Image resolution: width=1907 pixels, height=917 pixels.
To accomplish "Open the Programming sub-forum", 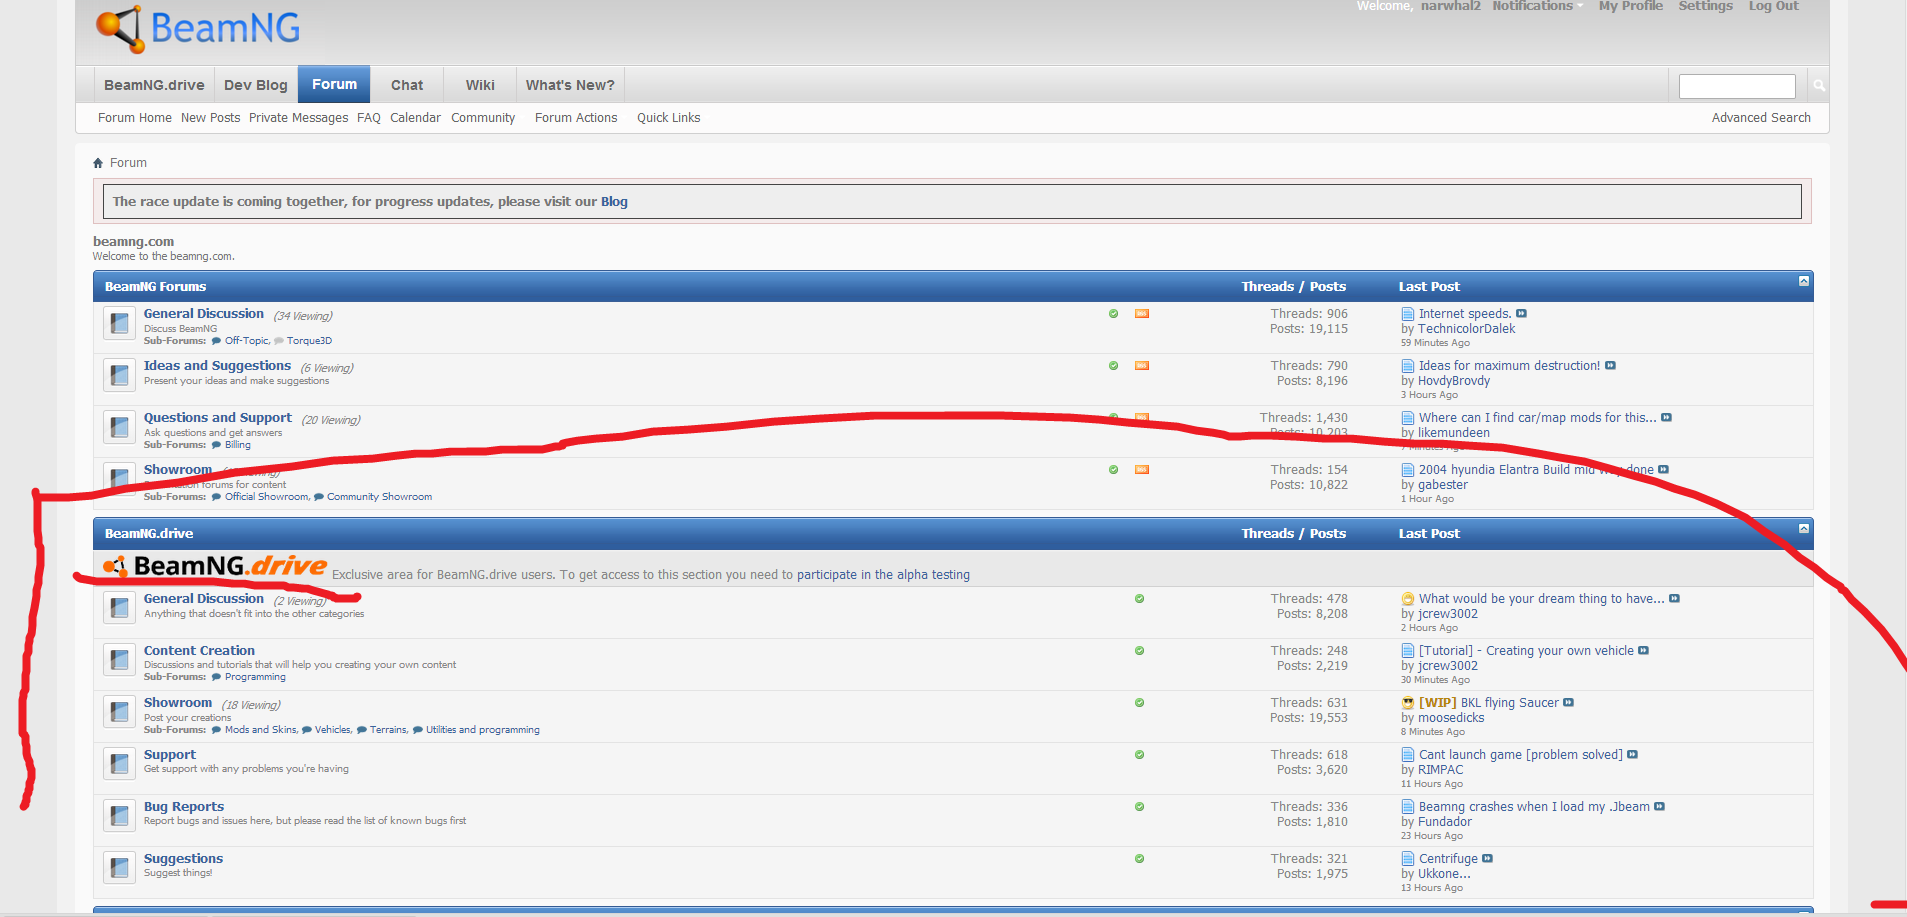I will click(x=255, y=677).
